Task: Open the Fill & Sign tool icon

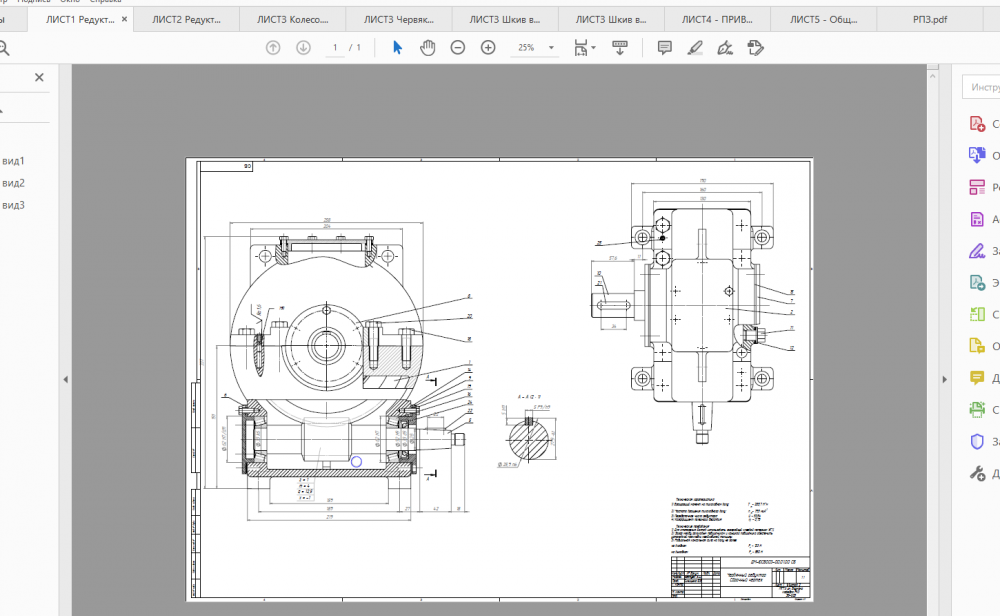Action: coord(977,250)
